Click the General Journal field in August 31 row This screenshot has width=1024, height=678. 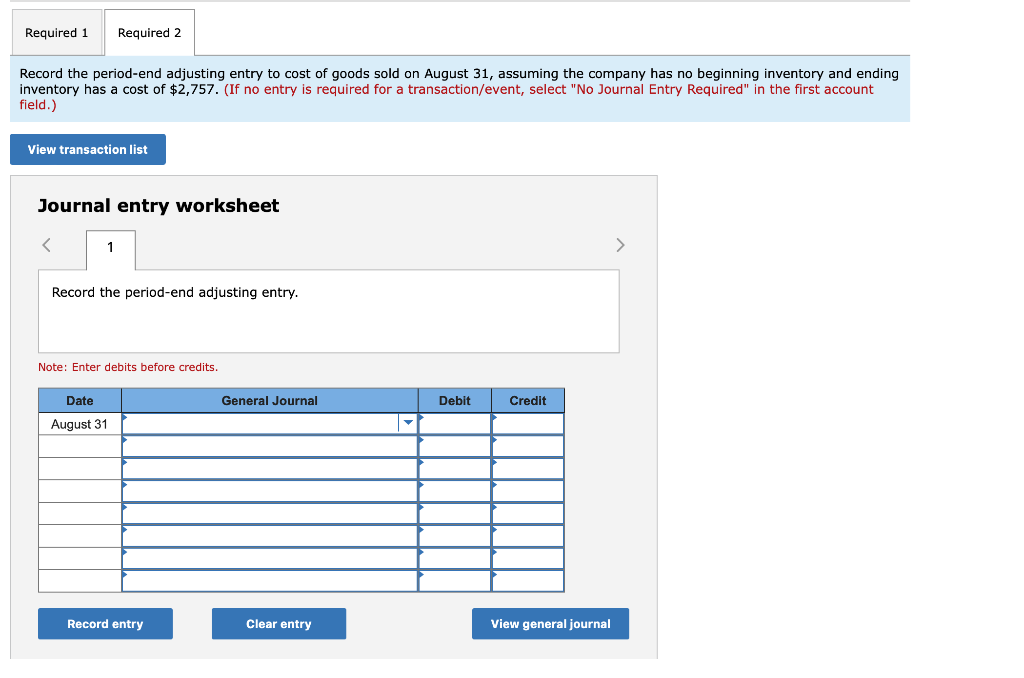tap(269, 423)
